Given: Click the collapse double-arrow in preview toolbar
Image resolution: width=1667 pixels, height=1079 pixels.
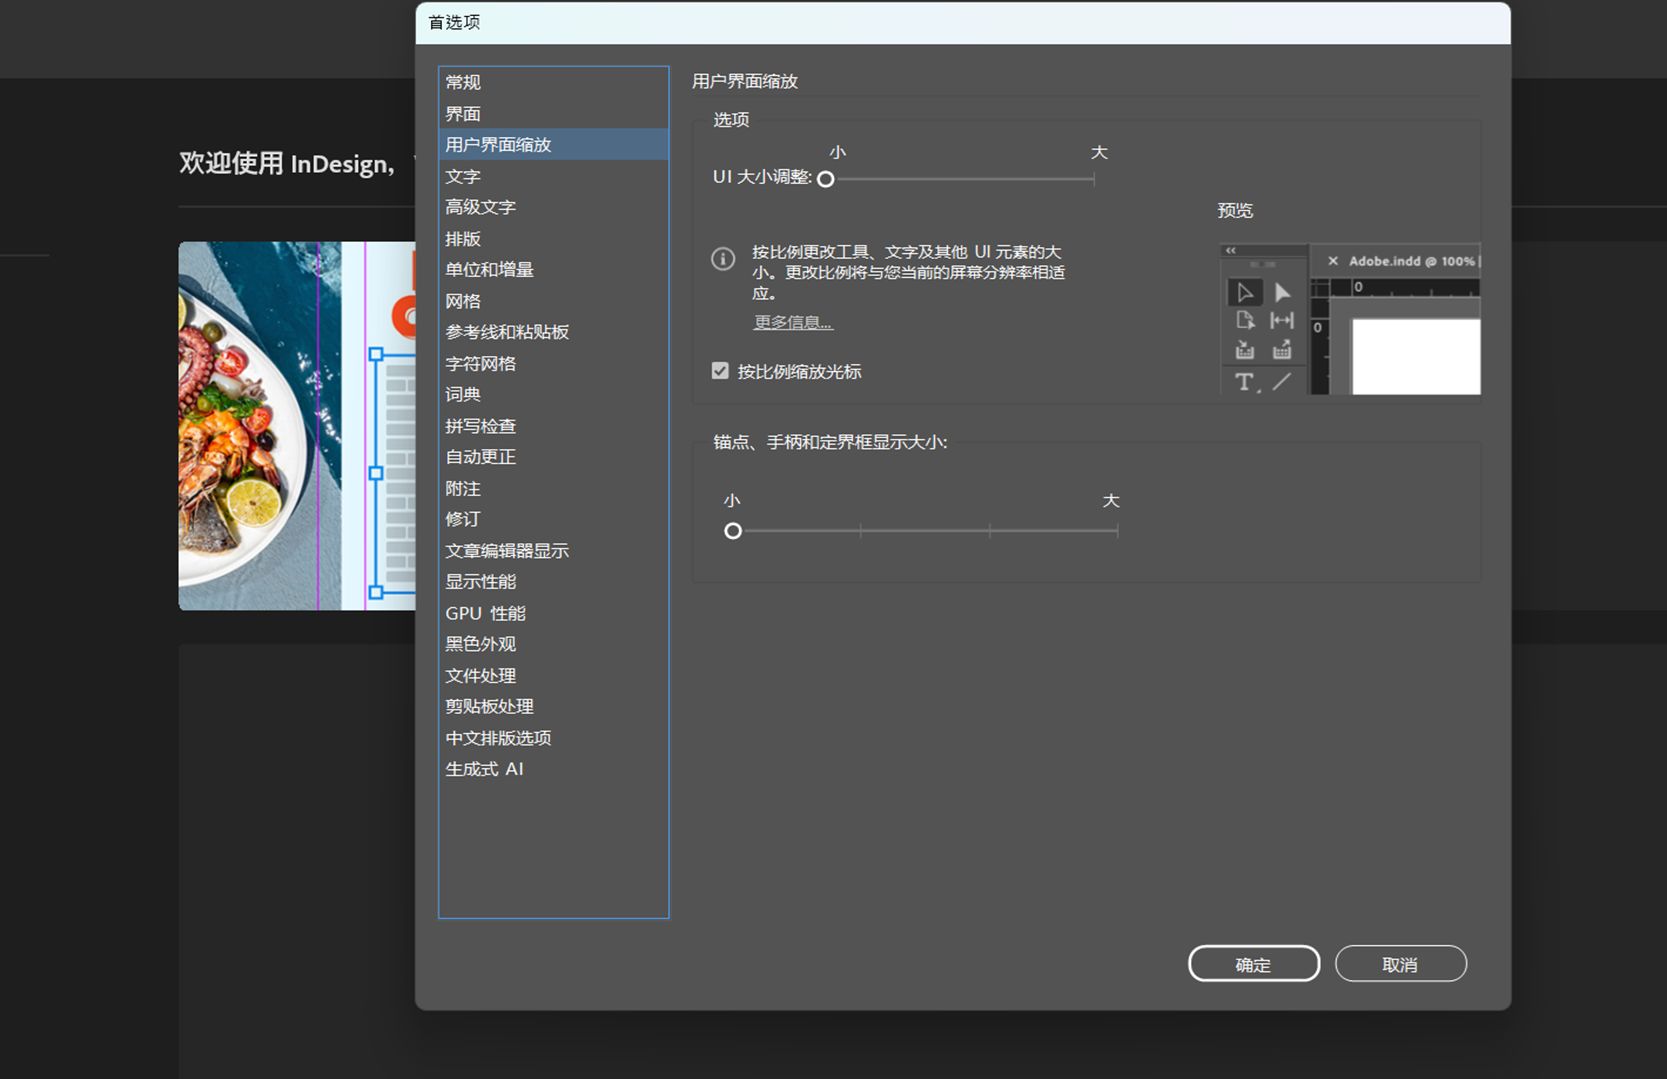Looking at the screenshot, I should point(1231,250).
